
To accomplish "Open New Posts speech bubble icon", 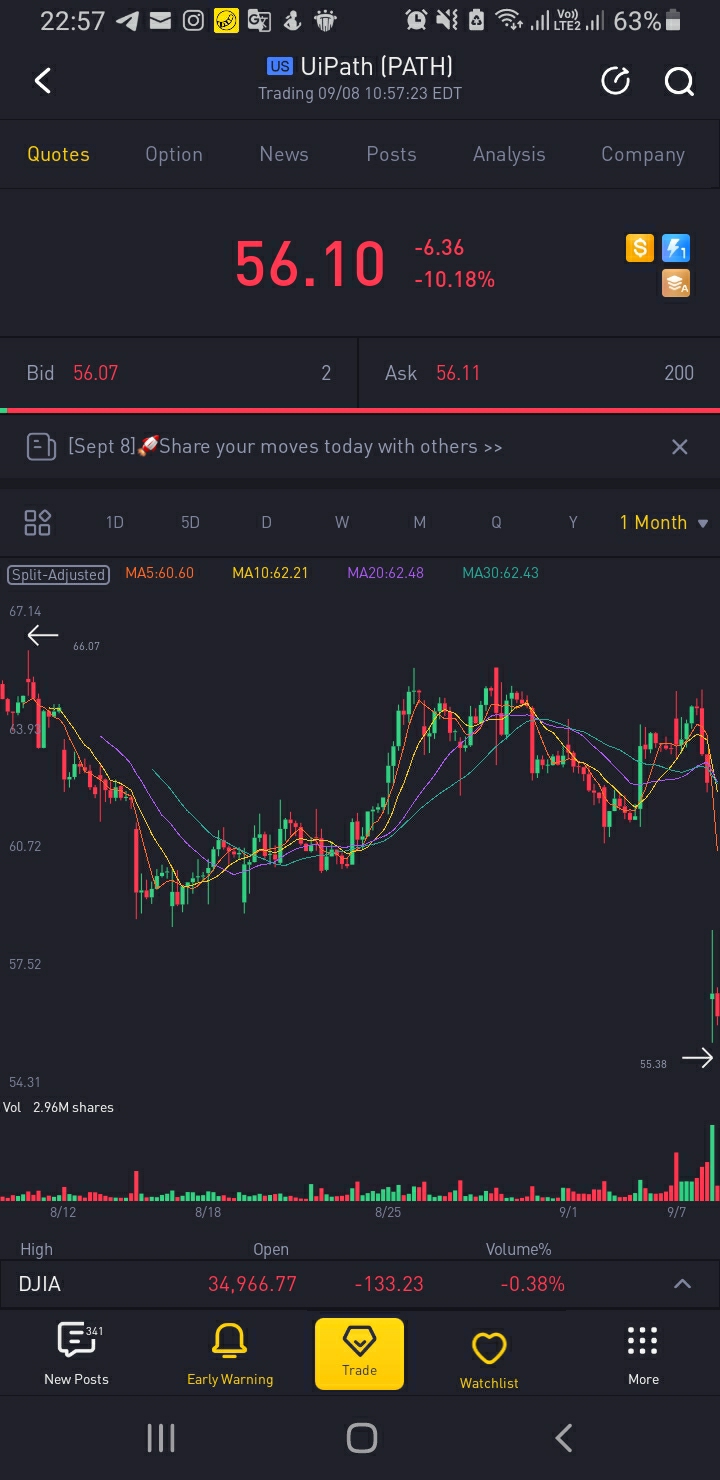I will point(77,1340).
